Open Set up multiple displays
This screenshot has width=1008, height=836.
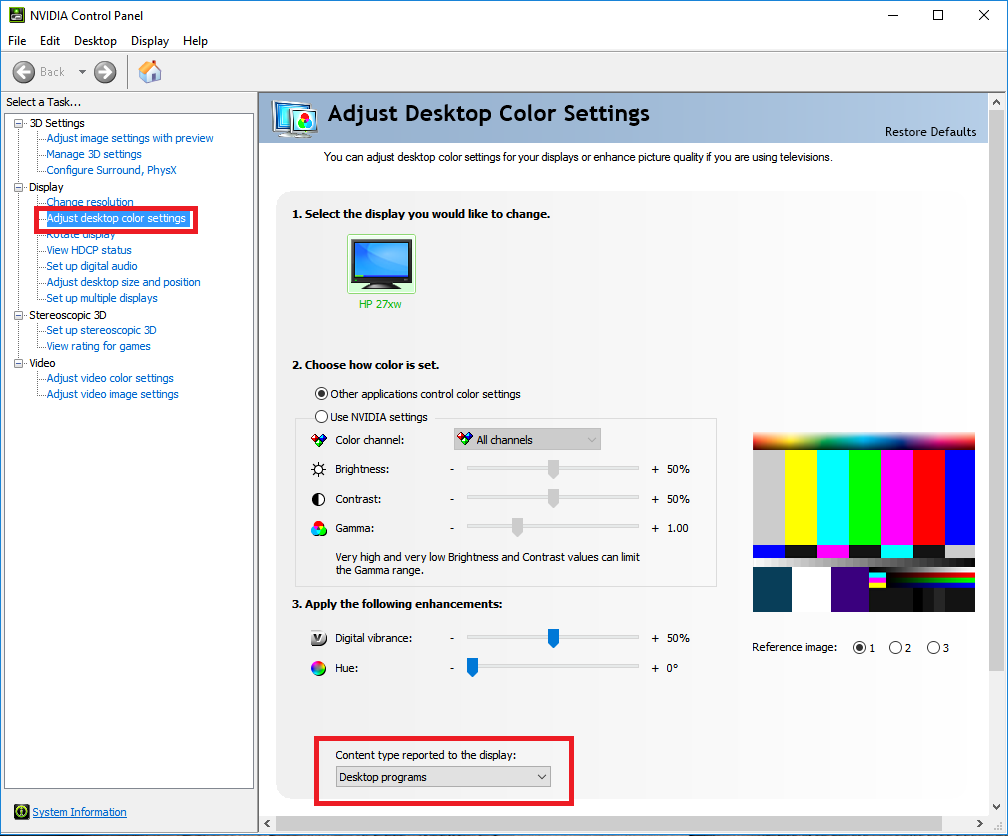102,298
